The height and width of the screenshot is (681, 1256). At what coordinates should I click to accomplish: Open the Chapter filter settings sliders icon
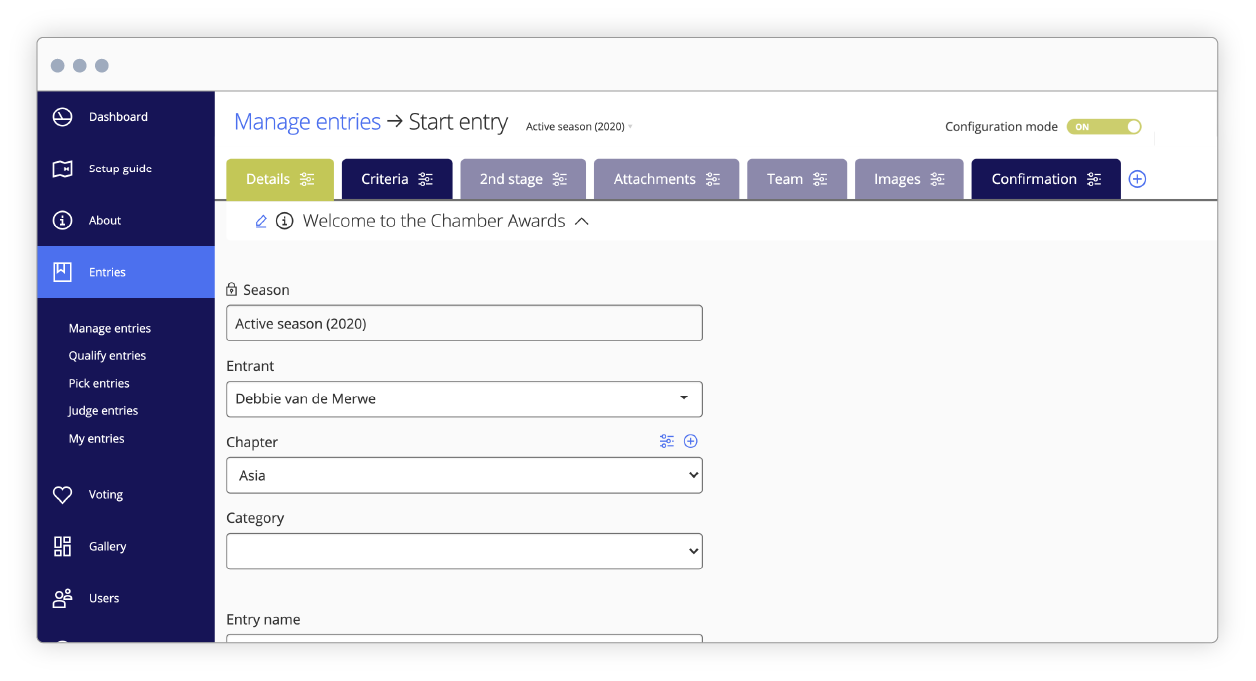(667, 441)
